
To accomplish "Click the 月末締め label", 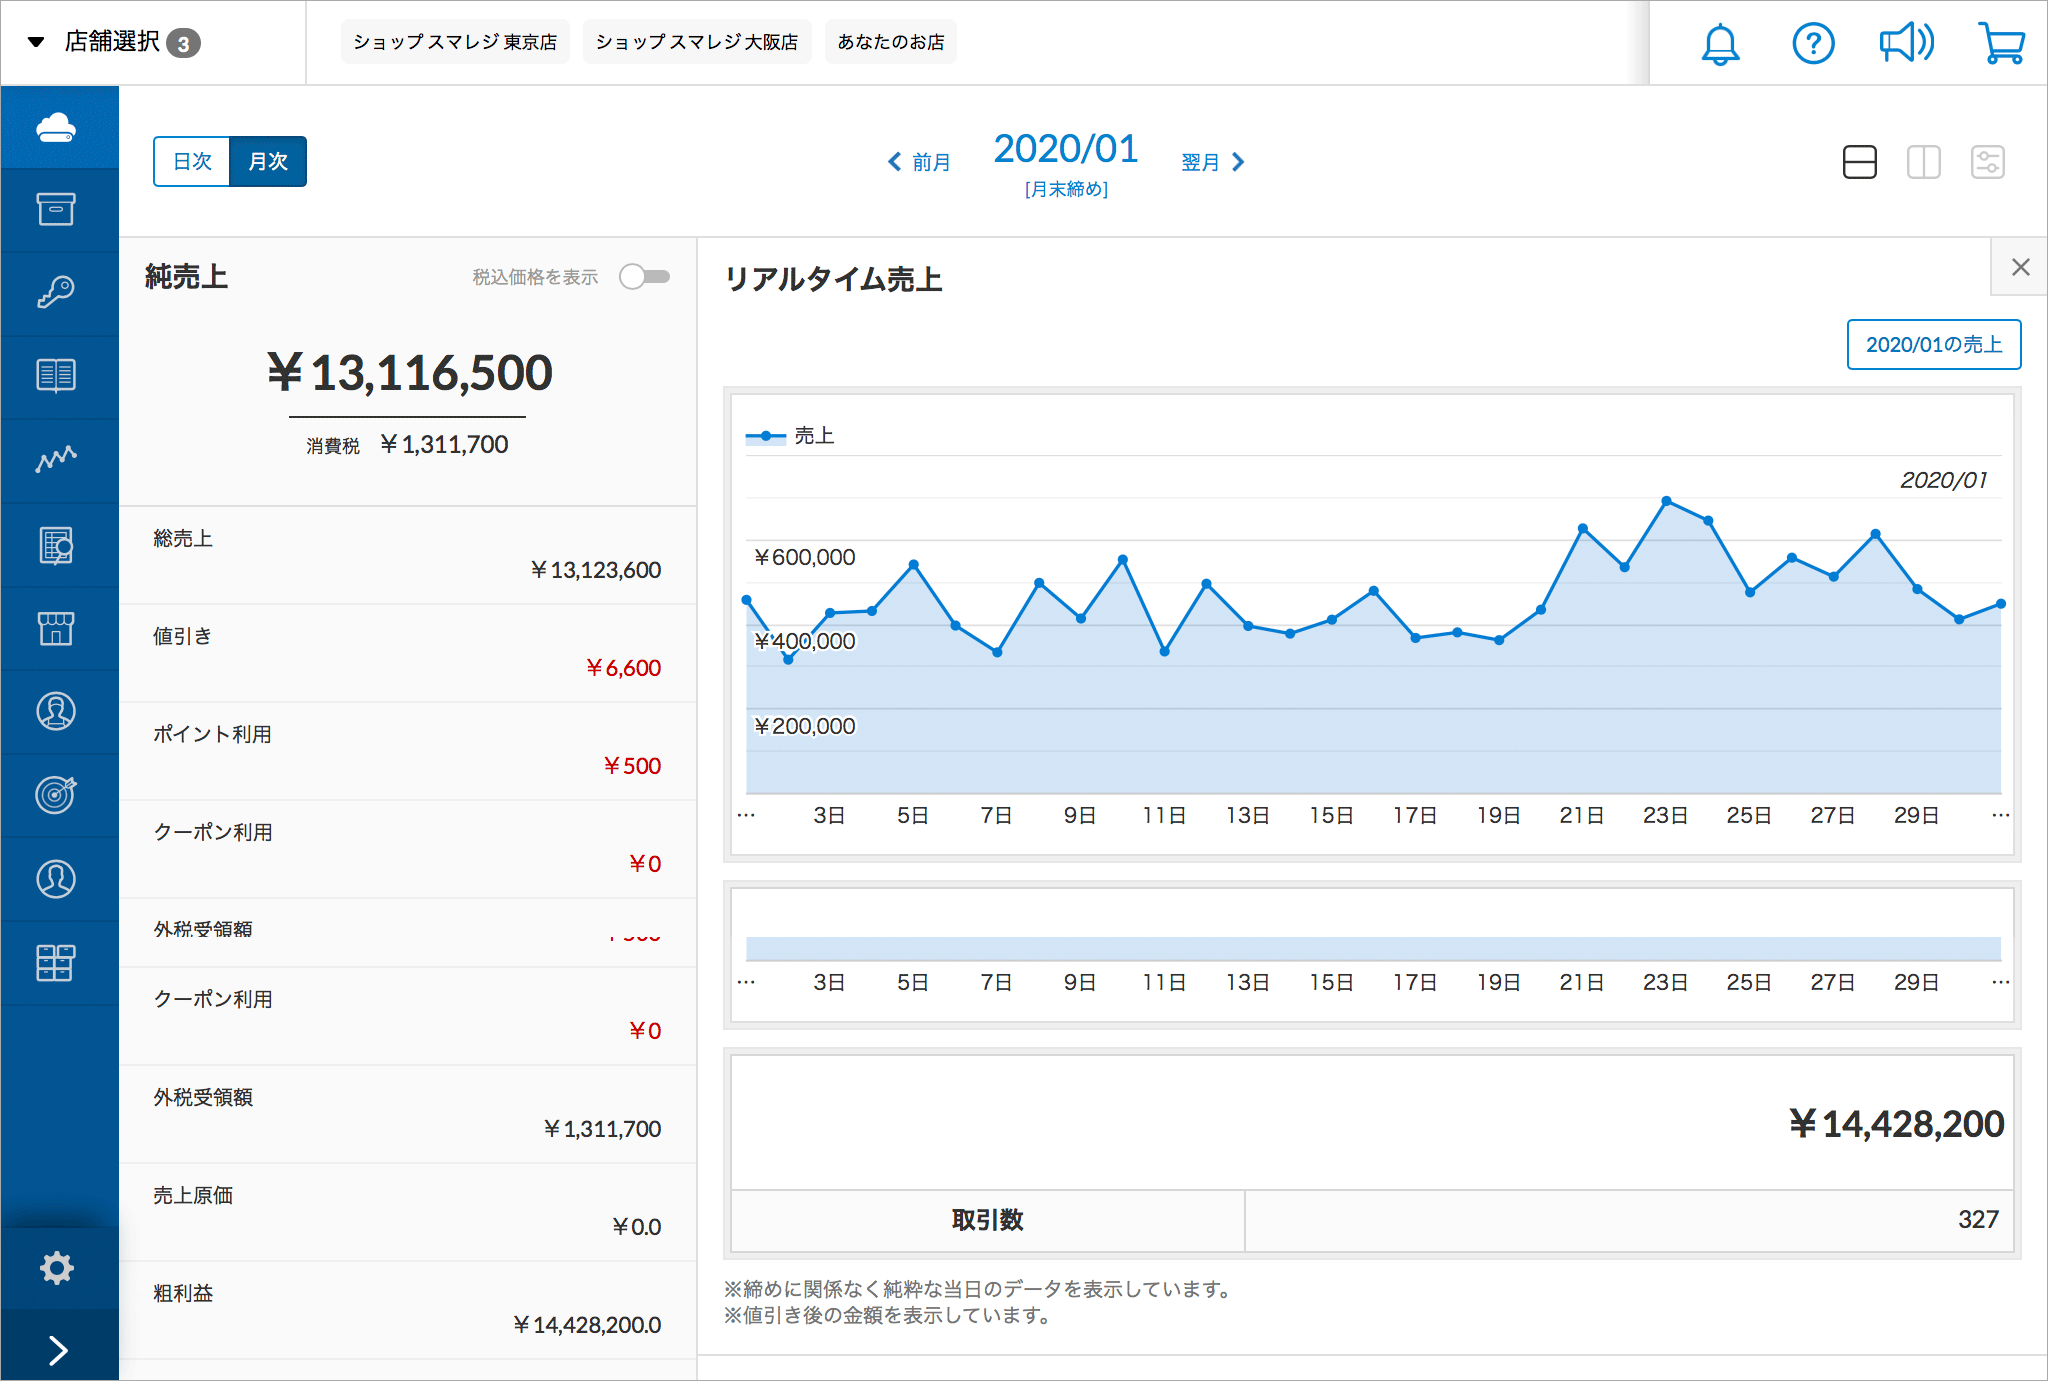I will coord(1066,189).
